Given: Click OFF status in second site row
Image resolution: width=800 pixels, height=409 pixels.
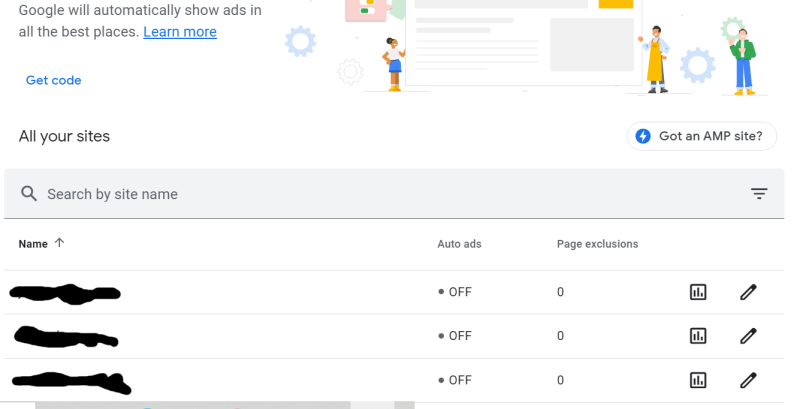Looking at the screenshot, I should coord(455,336).
